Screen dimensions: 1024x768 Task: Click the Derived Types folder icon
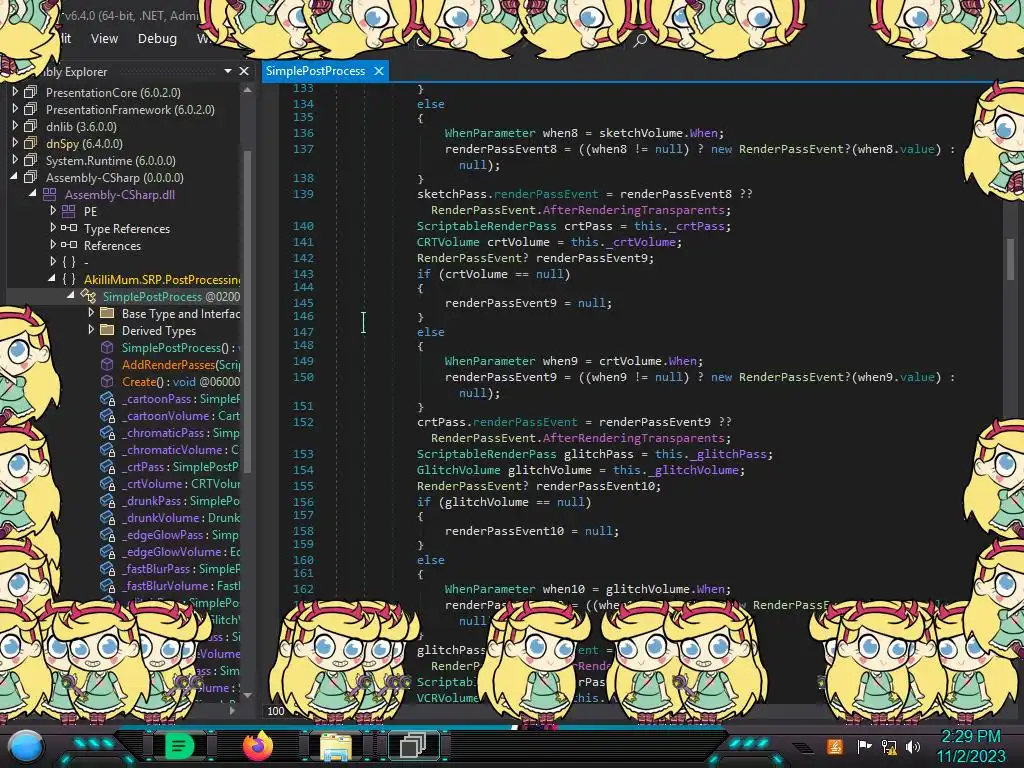(x=106, y=330)
